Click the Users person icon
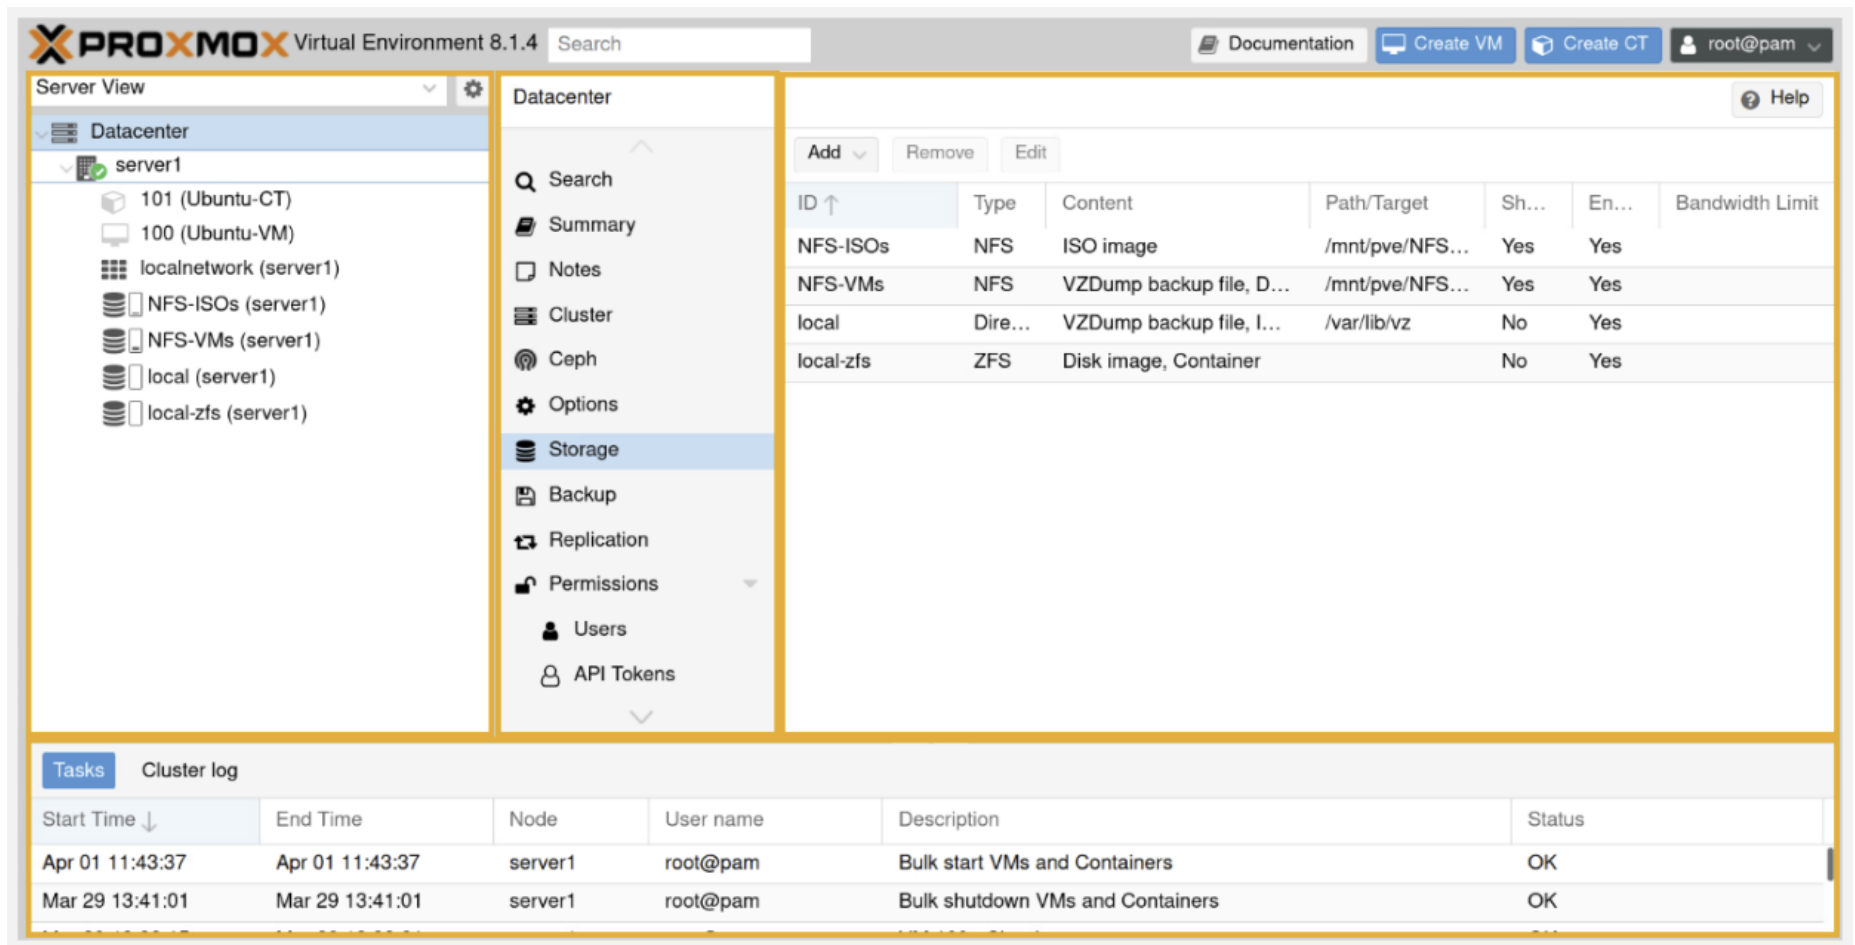This screenshot has width=1855, height=945. pyautogui.click(x=550, y=630)
